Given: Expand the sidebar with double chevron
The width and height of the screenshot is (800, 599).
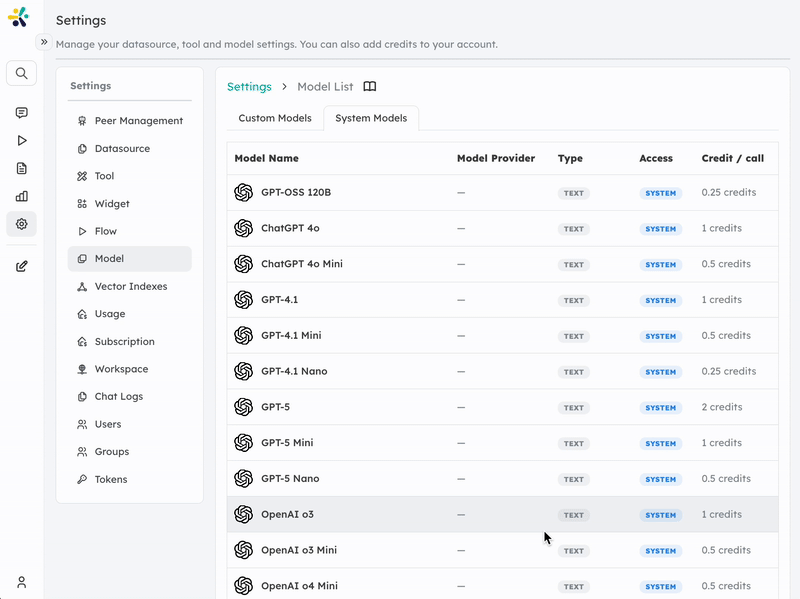Looking at the screenshot, I should pyautogui.click(x=44, y=42).
